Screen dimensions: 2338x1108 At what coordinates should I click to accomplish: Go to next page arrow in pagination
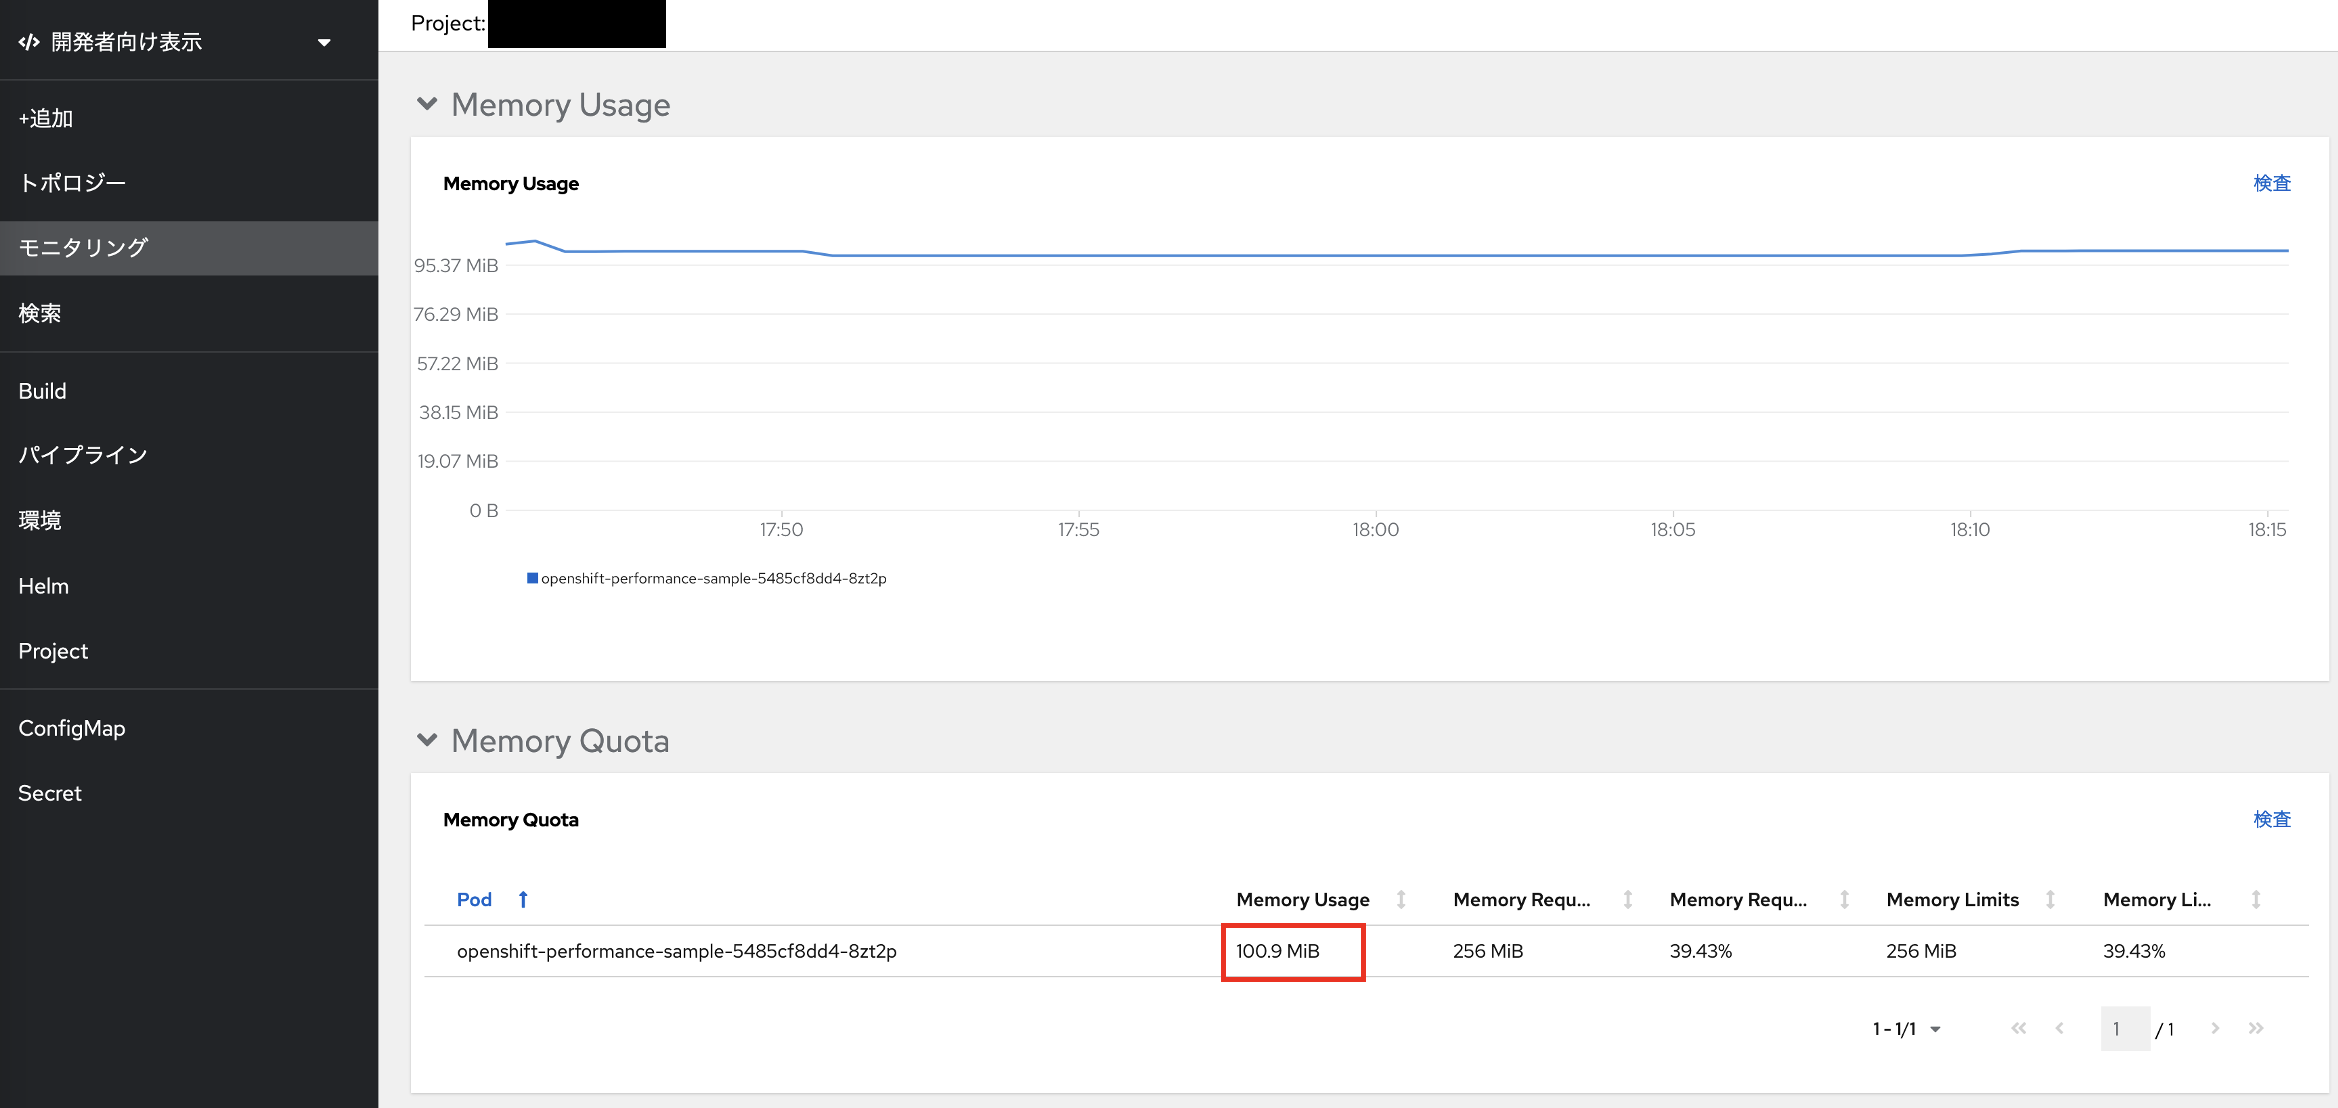coord(2215,1029)
